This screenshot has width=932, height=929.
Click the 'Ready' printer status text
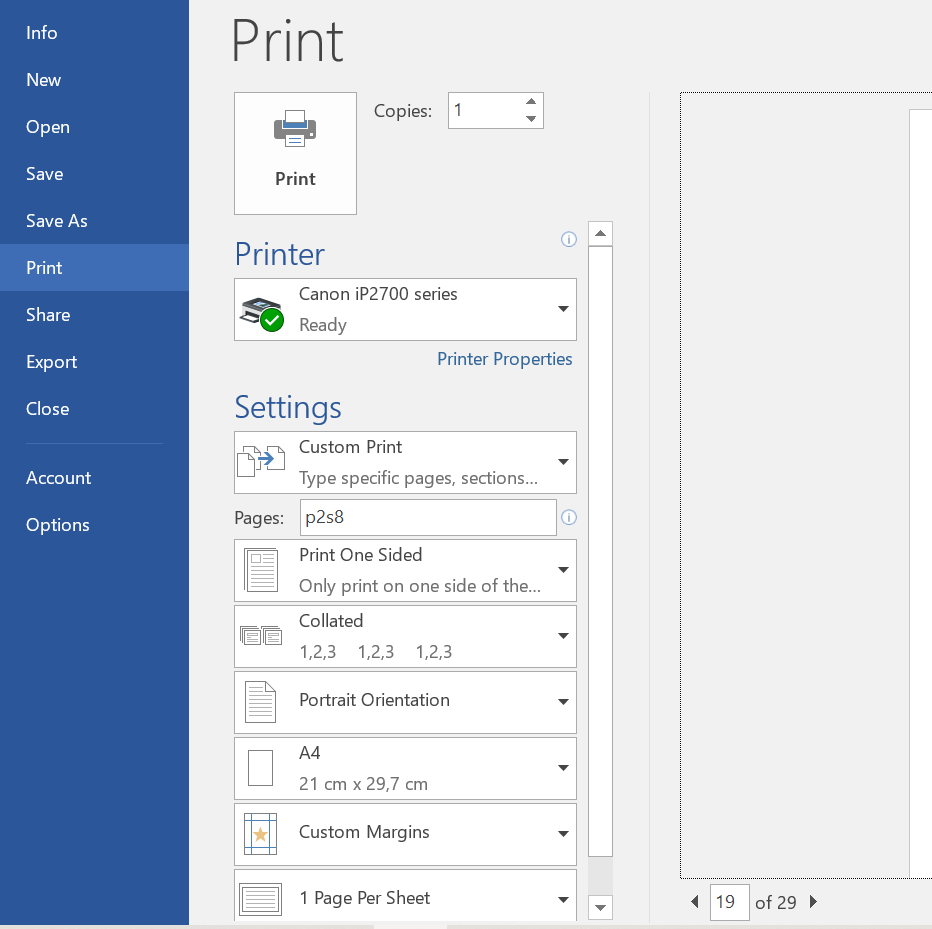pyautogui.click(x=323, y=325)
